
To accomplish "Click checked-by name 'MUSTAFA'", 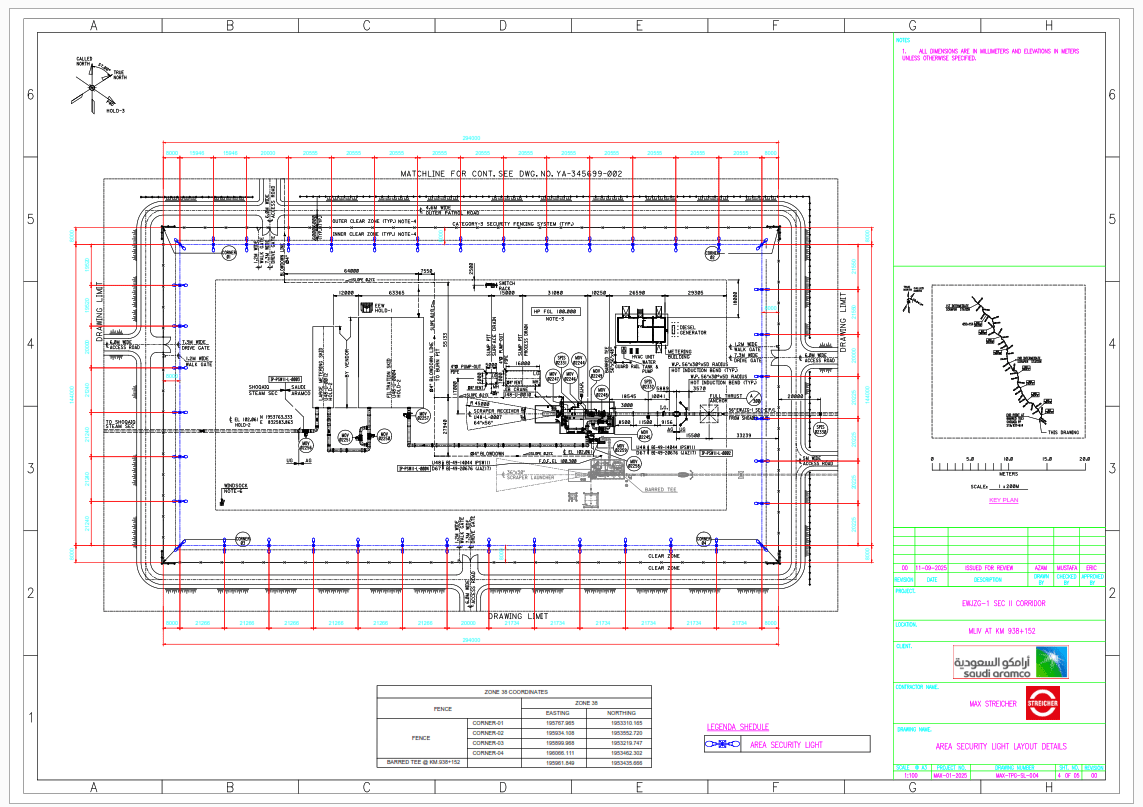I will coord(1066,567).
